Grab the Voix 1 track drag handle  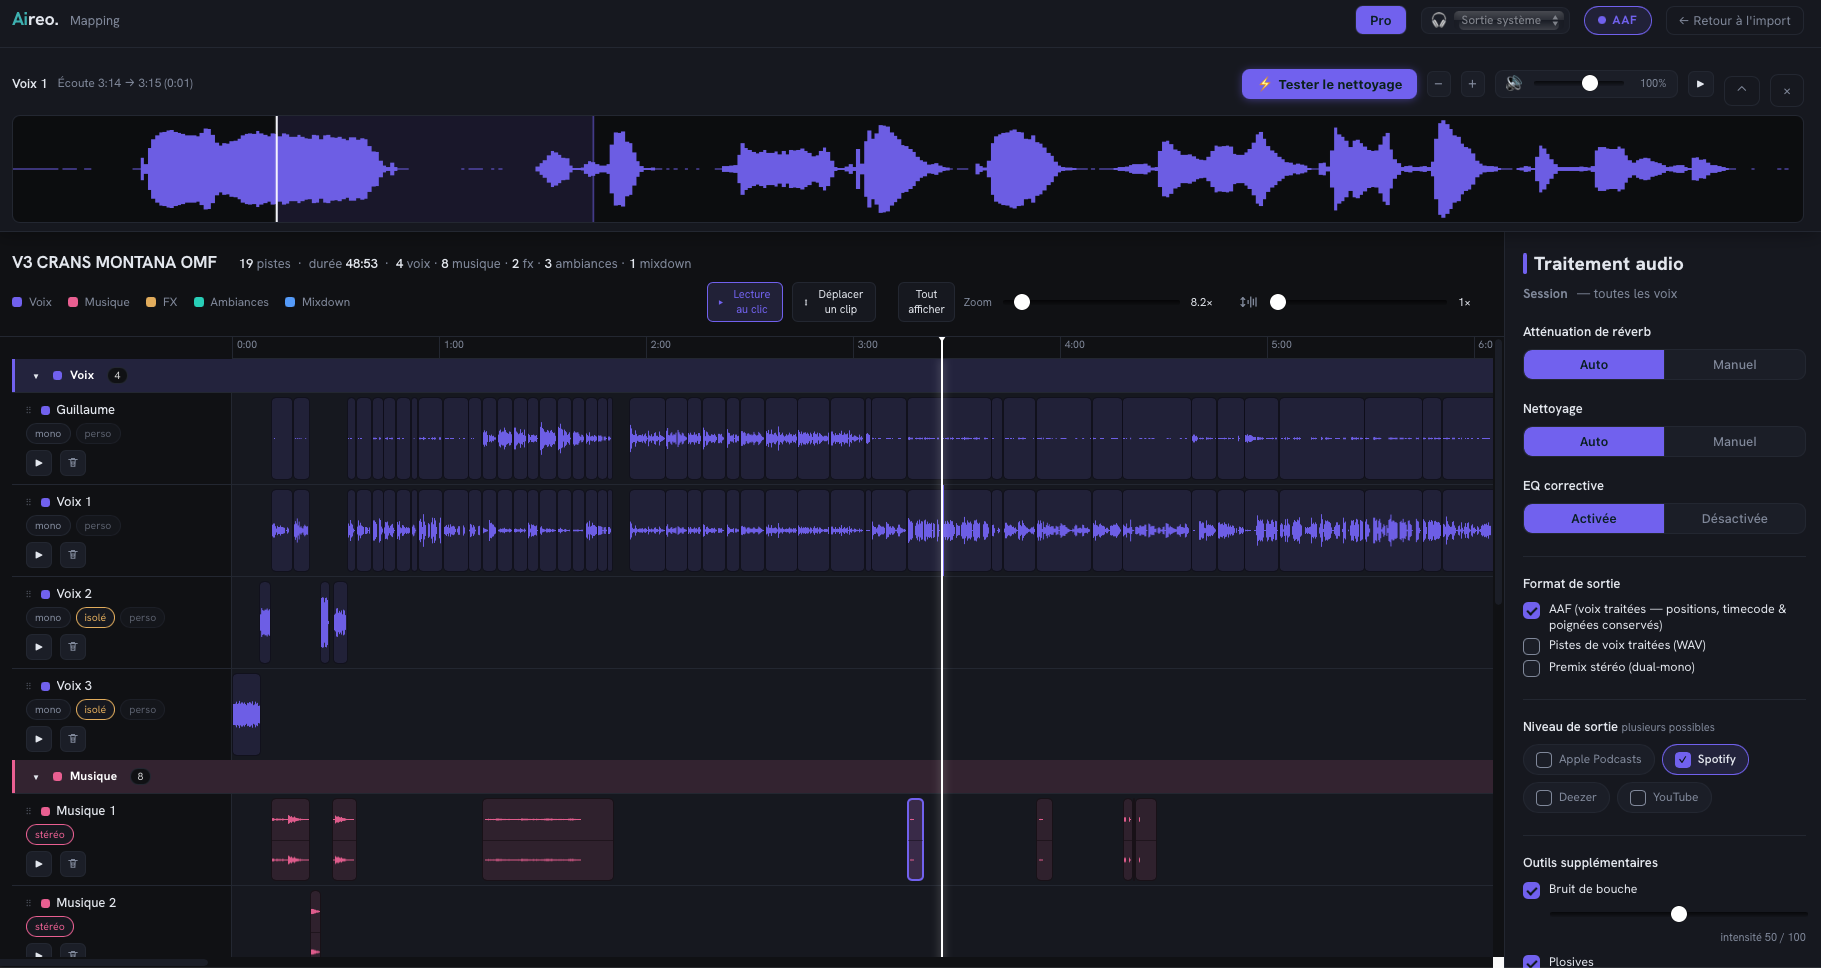28,502
